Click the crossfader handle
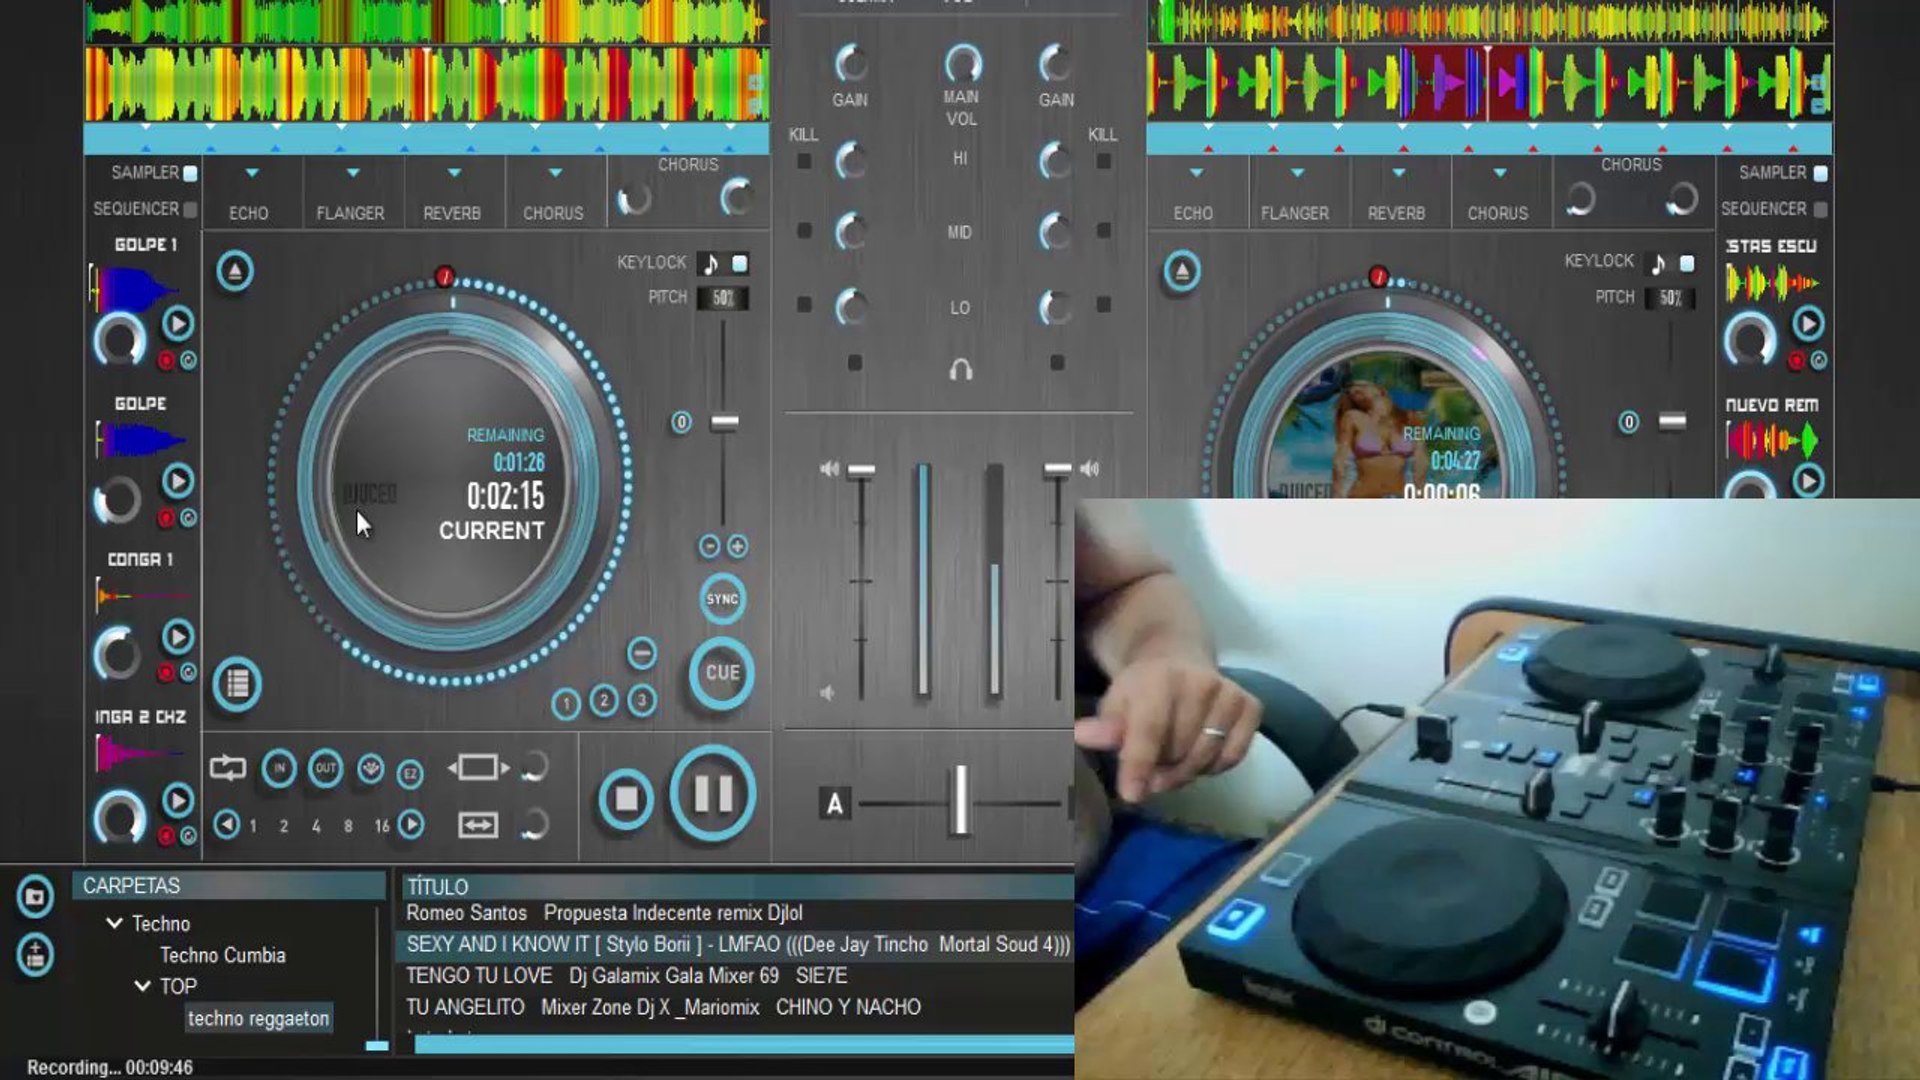The image size is (1920, 1080). pyautogui.click(x=960, y=800)
